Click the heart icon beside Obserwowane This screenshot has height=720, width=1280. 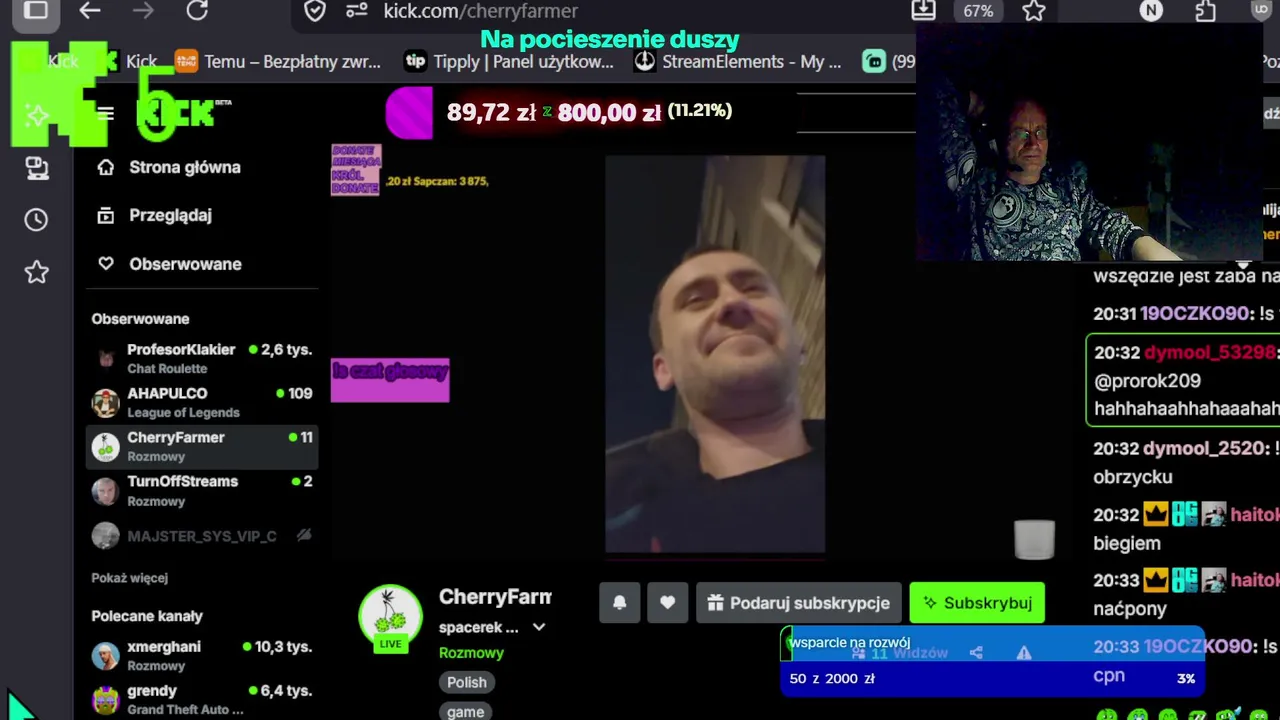(106, 264)
